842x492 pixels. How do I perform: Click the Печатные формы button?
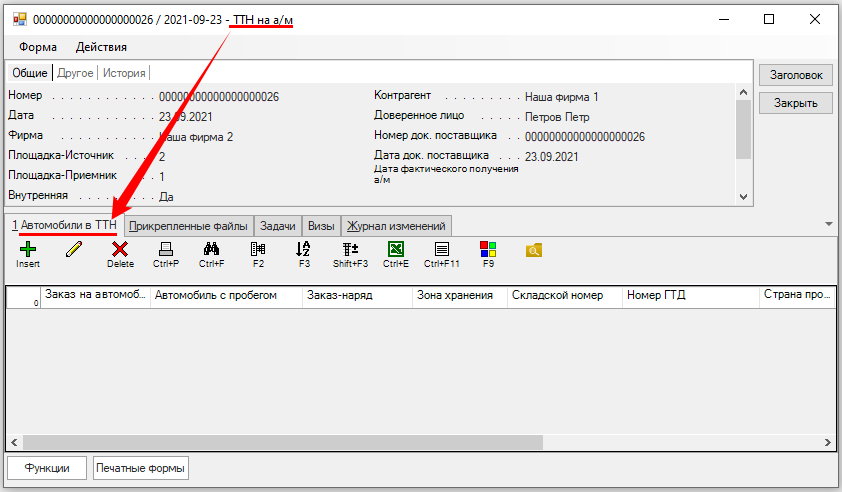(x=140, y=467)
